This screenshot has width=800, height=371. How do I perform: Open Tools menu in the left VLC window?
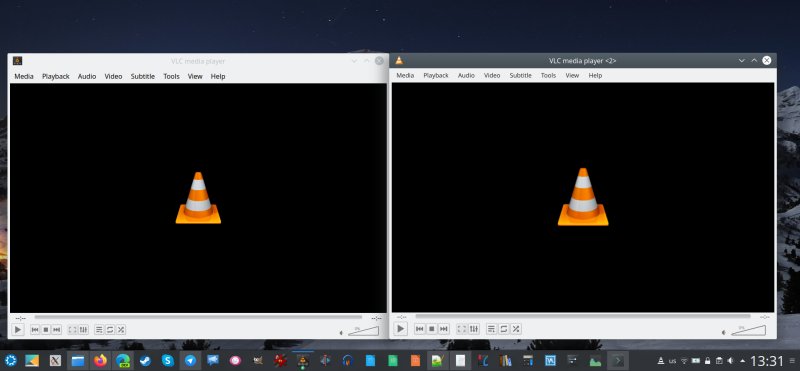[x=171, y=77]
